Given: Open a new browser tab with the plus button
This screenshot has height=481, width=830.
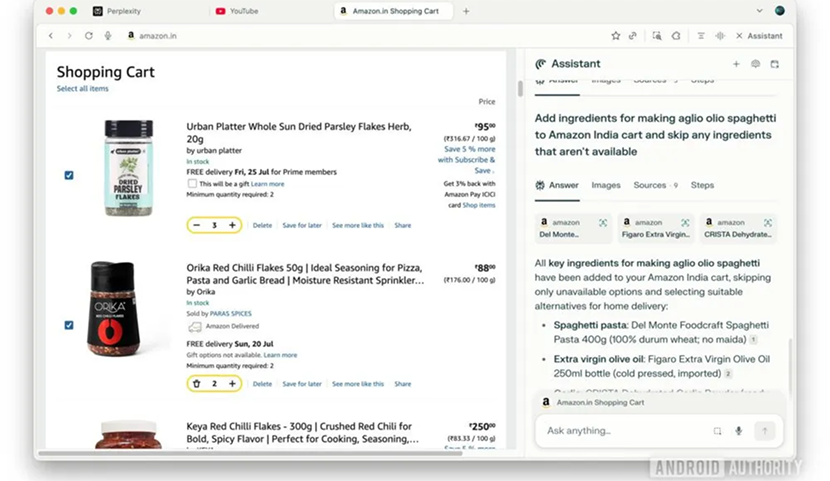Looking at the screenshot, I should pyautogui.click(x=466, y=11).
